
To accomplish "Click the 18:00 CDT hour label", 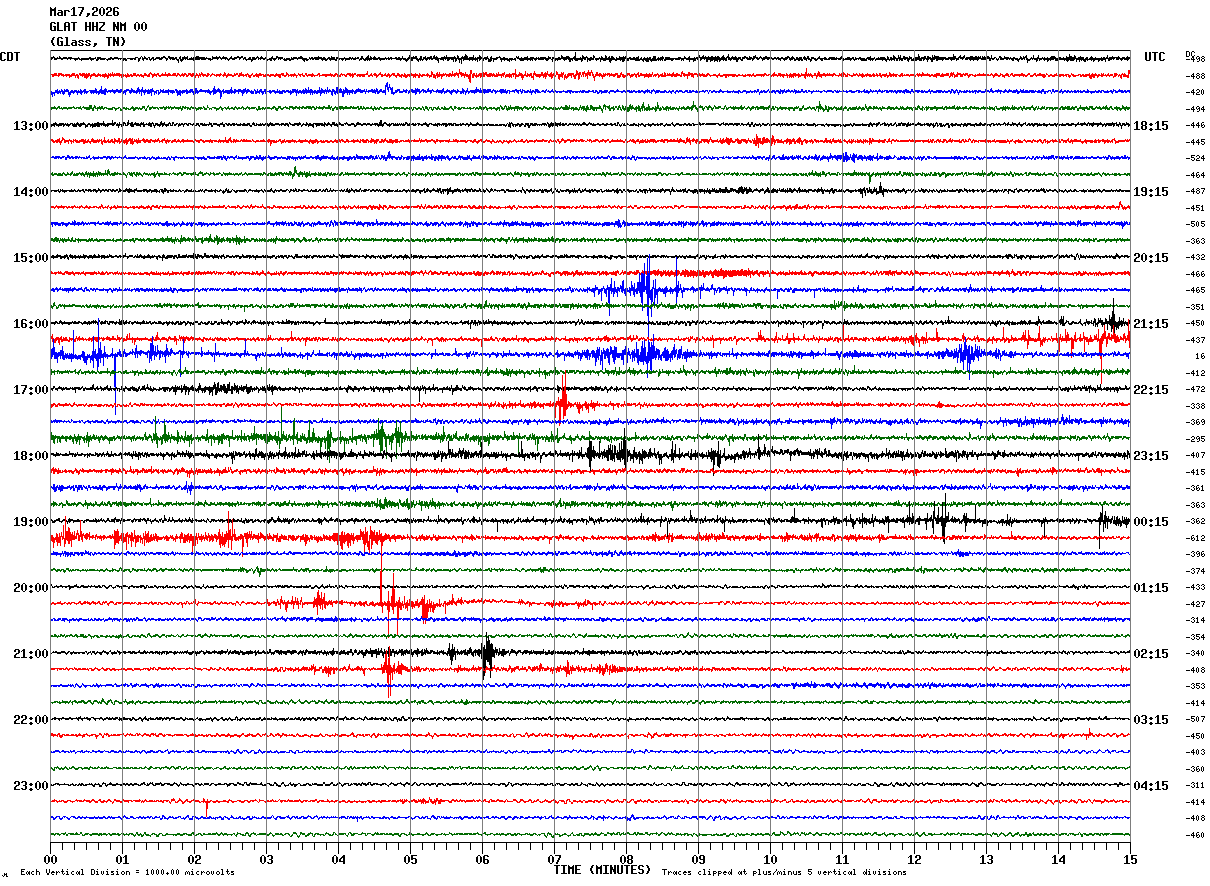I will point(30,456).
